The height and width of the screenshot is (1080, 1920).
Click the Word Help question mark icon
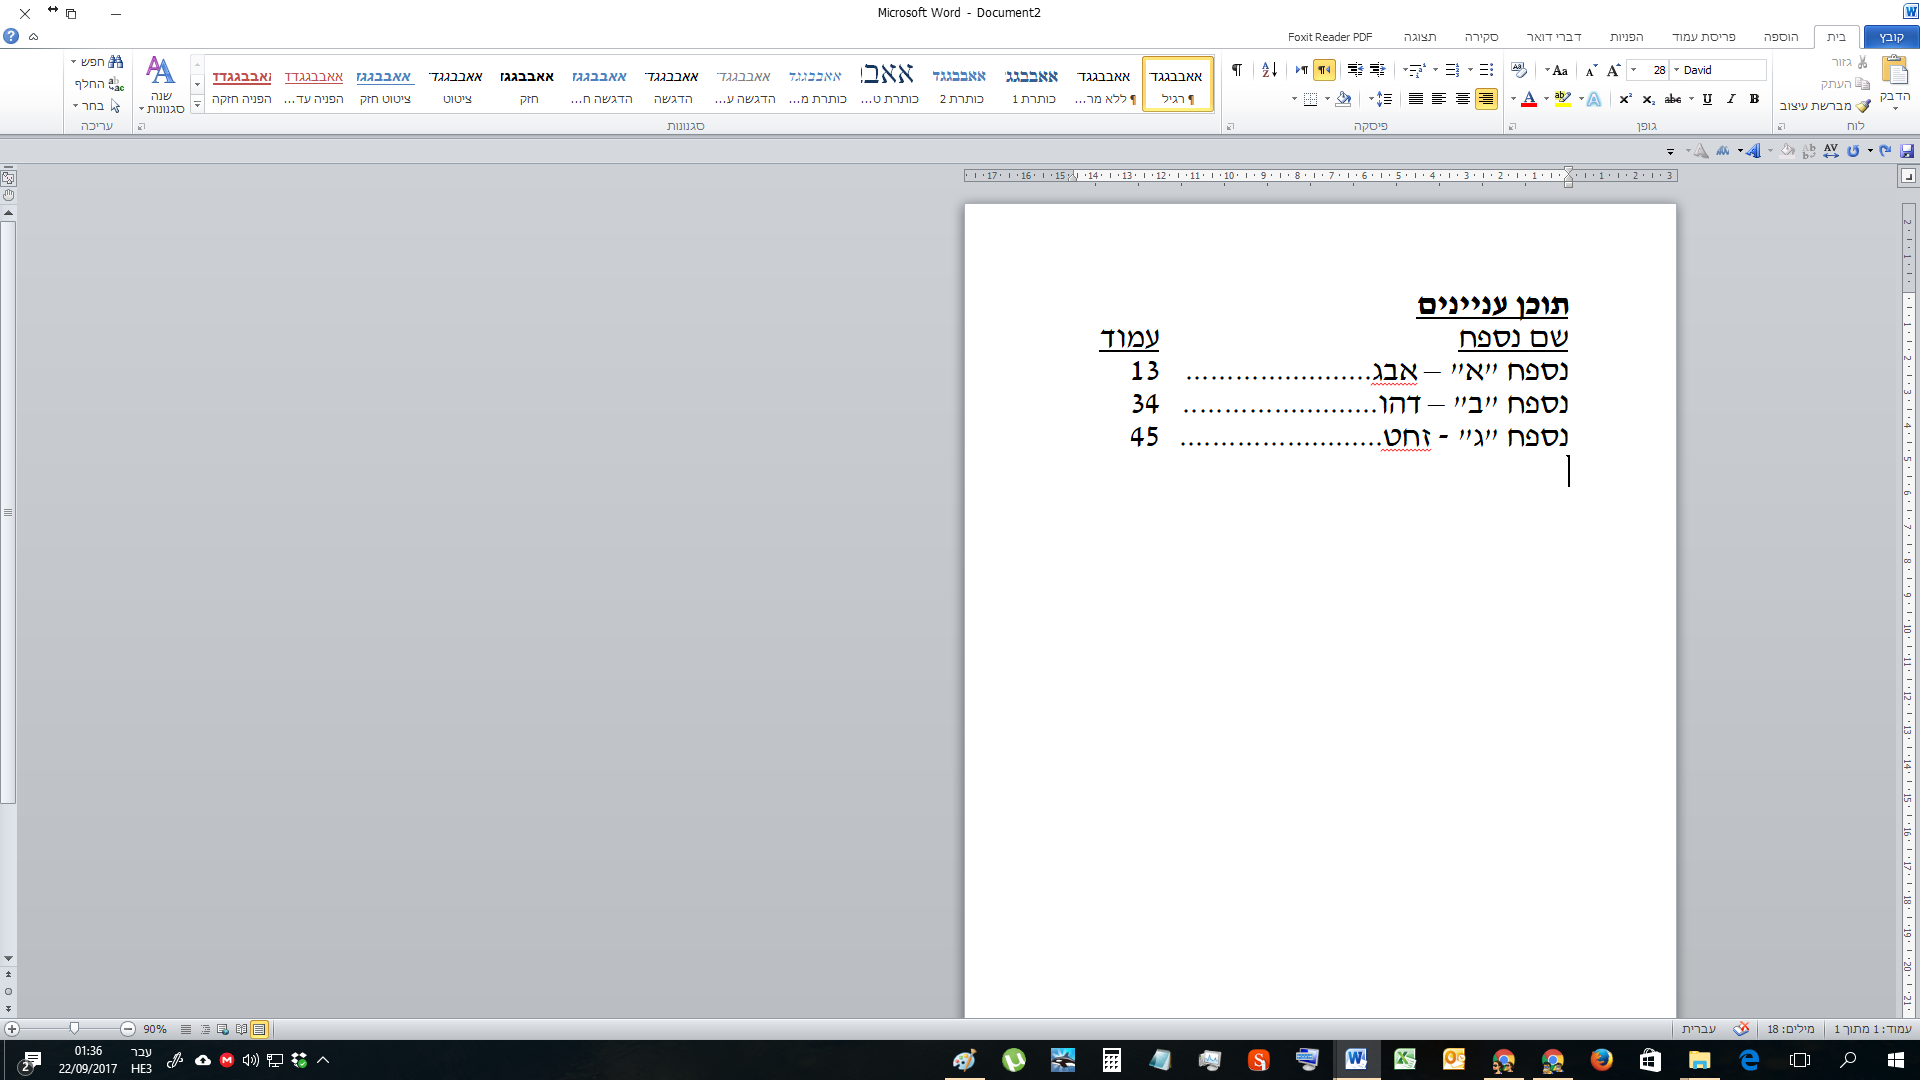[x=11, y=36]
